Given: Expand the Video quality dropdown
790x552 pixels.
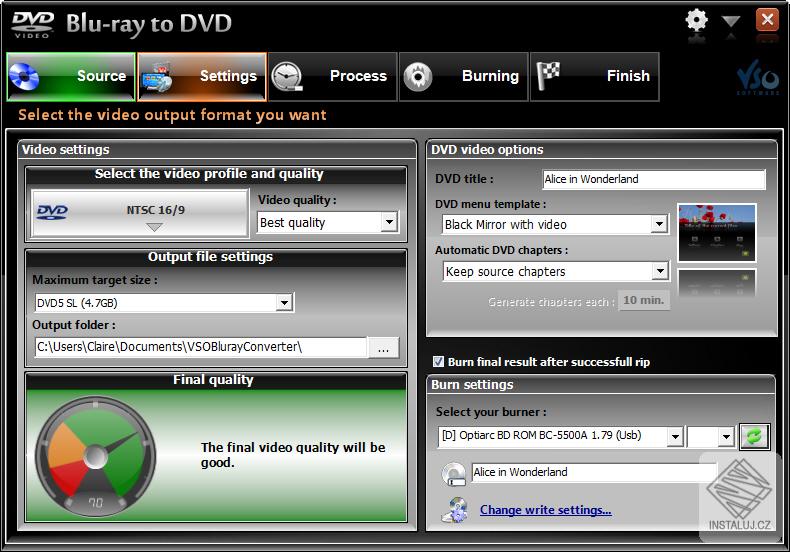Looking at the screenshot, I should coord(389,222).
